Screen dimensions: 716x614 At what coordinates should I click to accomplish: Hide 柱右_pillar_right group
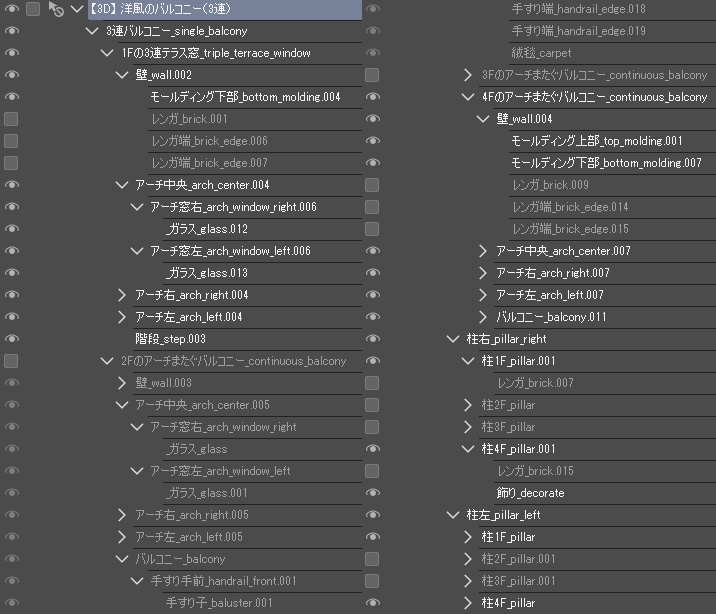pos(373,338)
